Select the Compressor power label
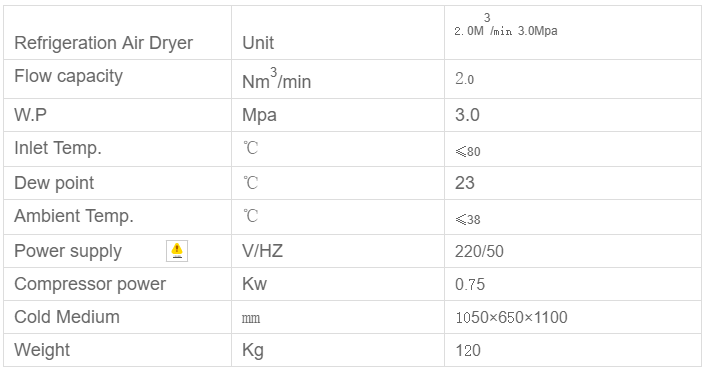The width and height of the screenshot is (705, 368). click(x=90, y=284)
